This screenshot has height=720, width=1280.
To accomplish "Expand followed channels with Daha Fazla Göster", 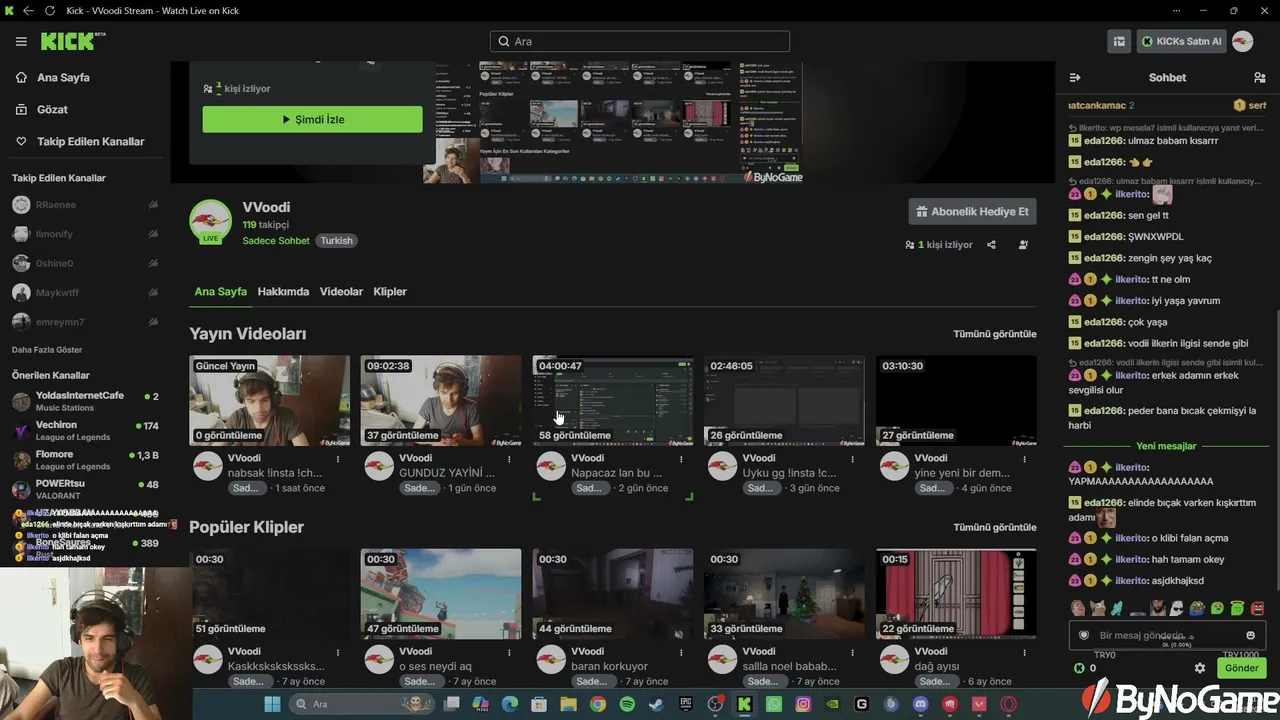I will (47, 350).
